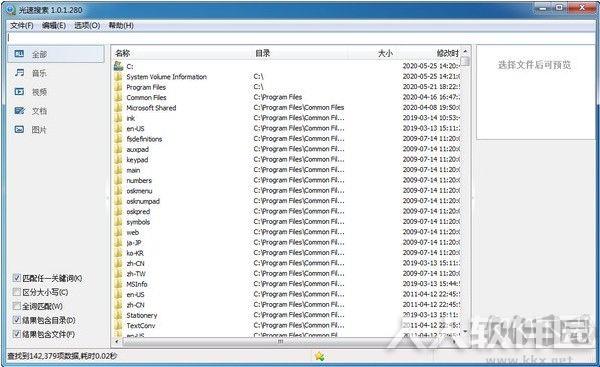Select the 文档 document category icon

click(x=20, y=111)
